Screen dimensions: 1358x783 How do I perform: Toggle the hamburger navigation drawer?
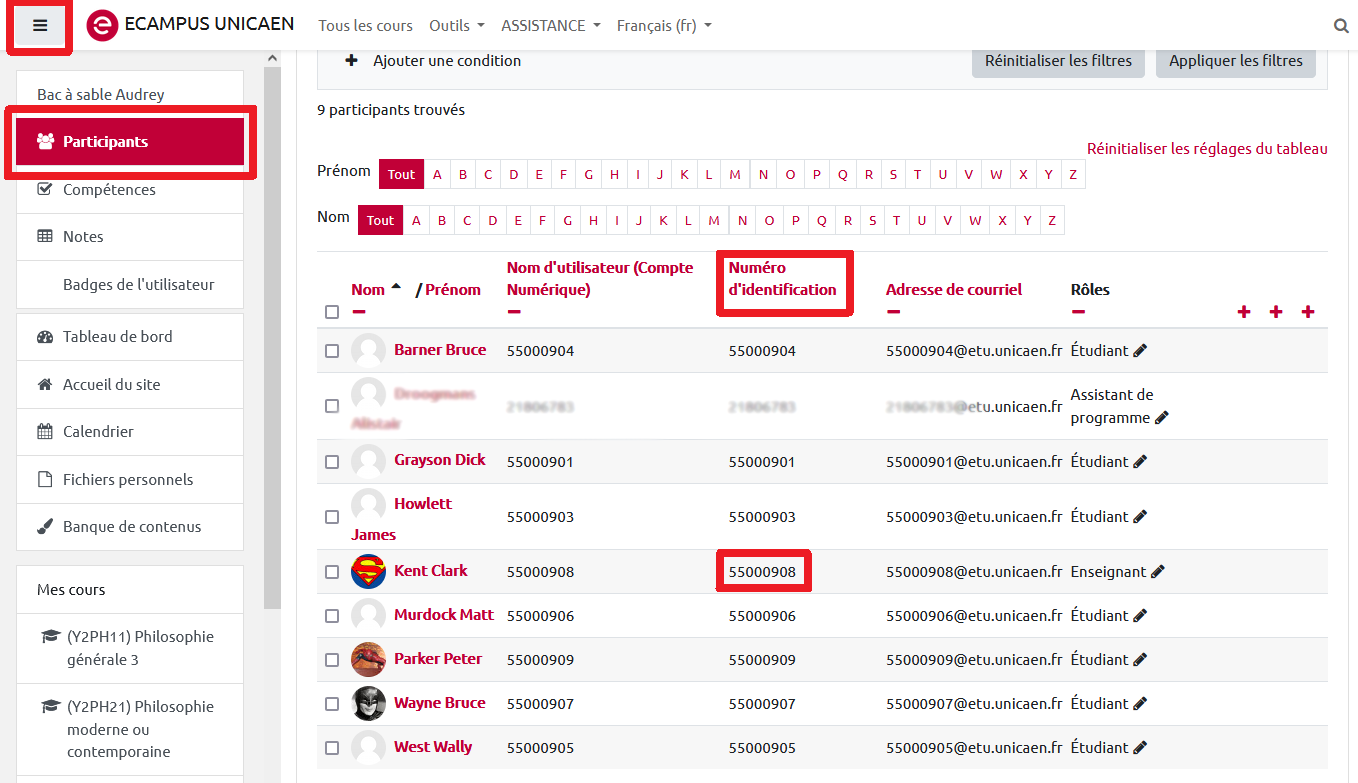(40, 26)
